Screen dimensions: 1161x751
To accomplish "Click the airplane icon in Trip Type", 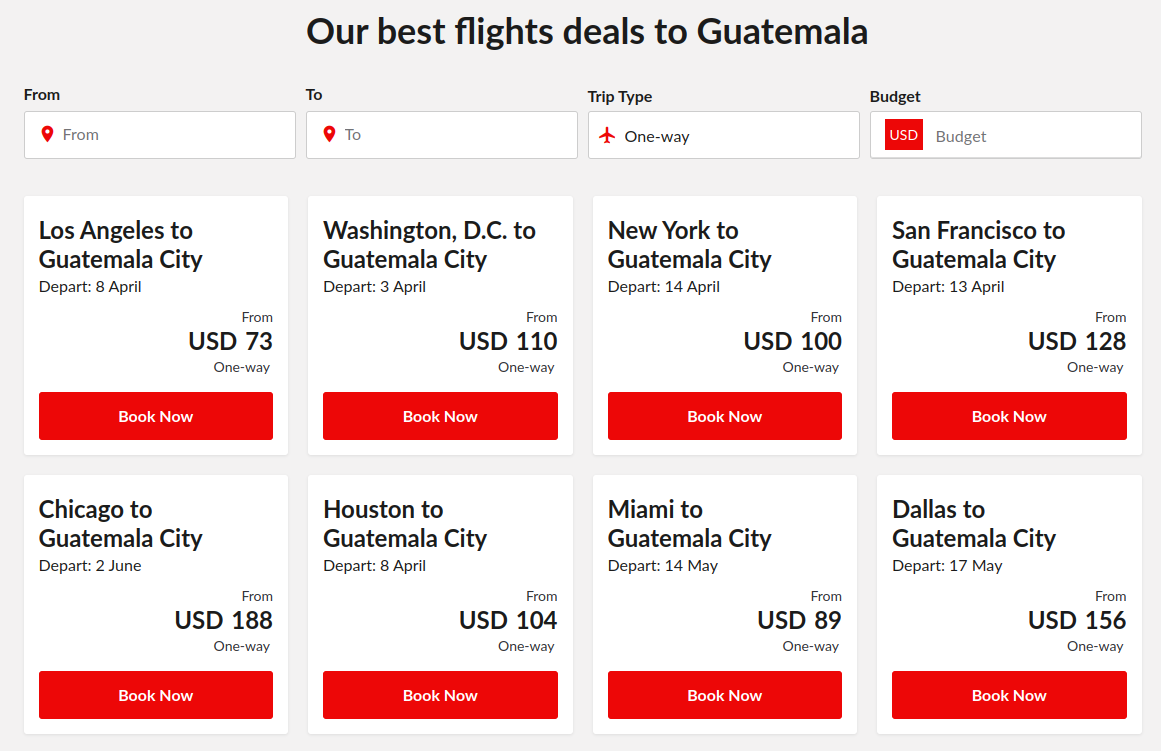I will point(606,136).
